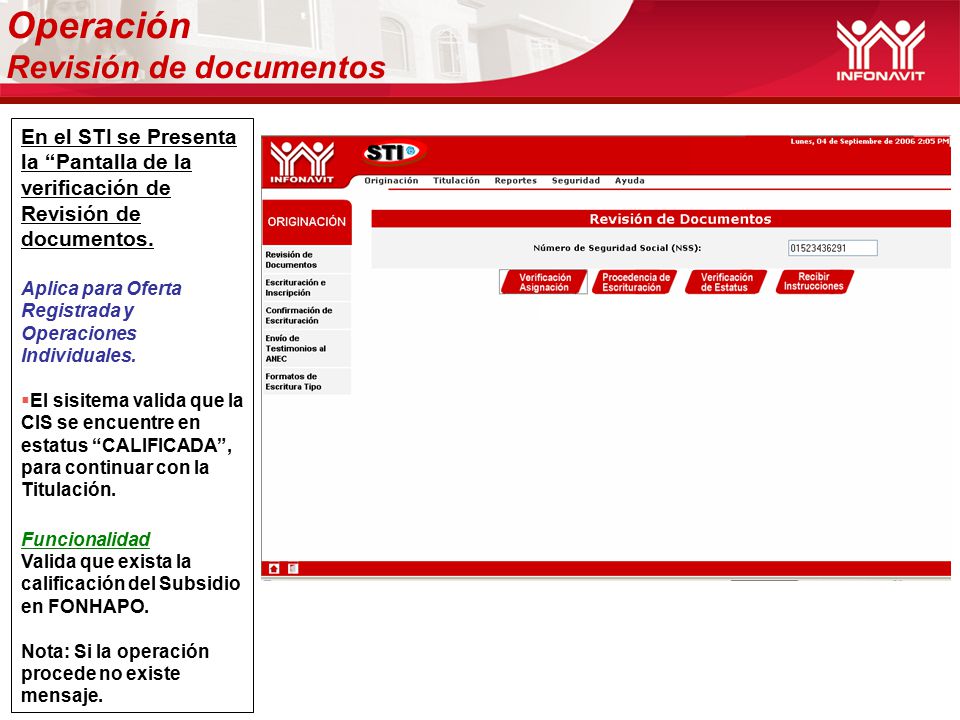The image size is (960, 720).
Task: Select the ORIGINACIÓN sidebar header
Action: [307, 222]
